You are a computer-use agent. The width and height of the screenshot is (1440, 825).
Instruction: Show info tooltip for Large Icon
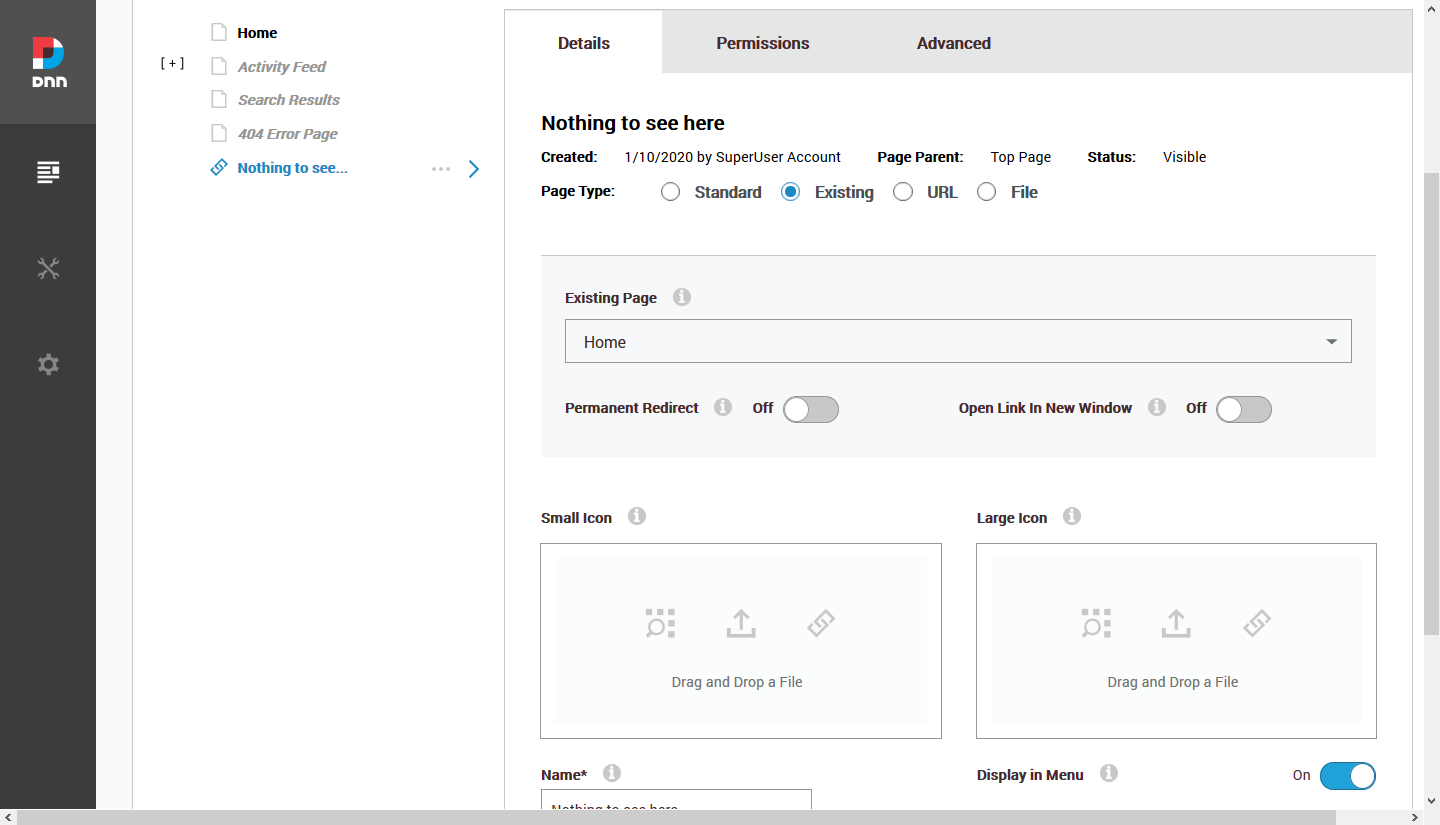[x=1072, y=516]
